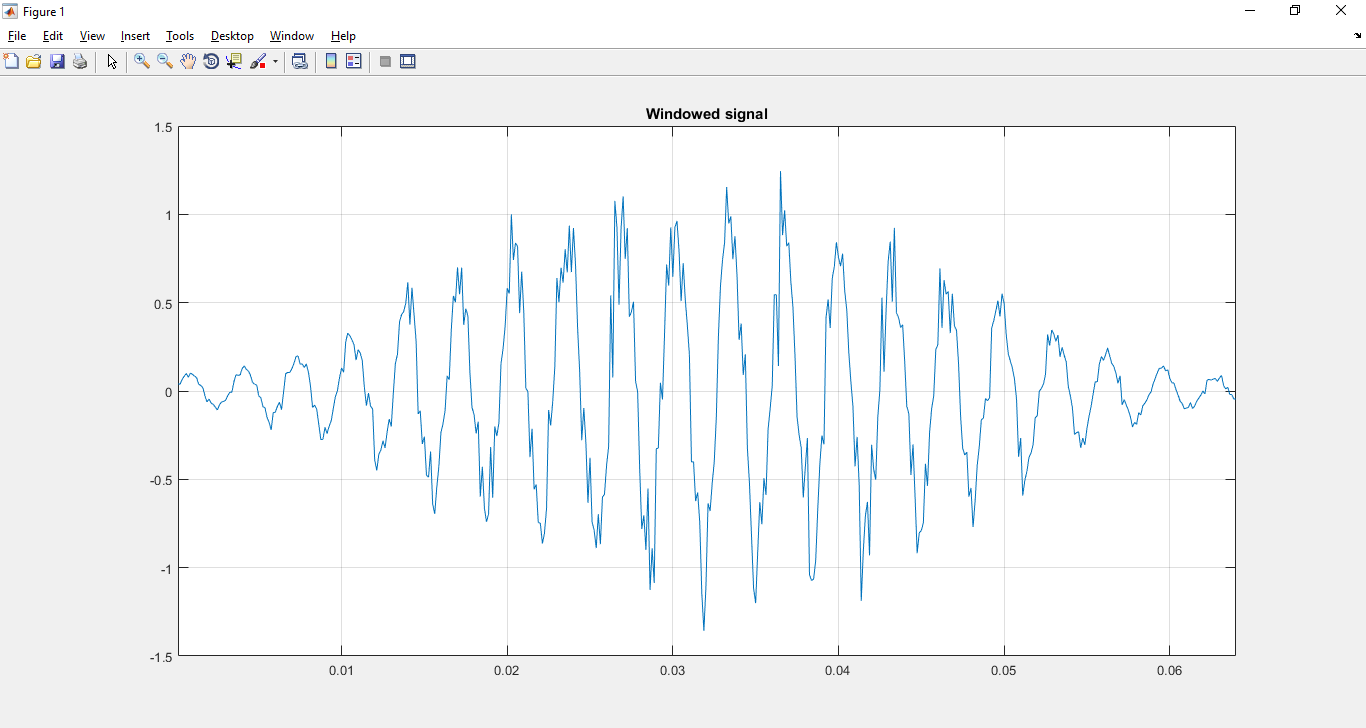1366x728 pixels.
Task: Click the Link Plot toolbar icon
Action: pyautogui.click(x=299, y=61)
